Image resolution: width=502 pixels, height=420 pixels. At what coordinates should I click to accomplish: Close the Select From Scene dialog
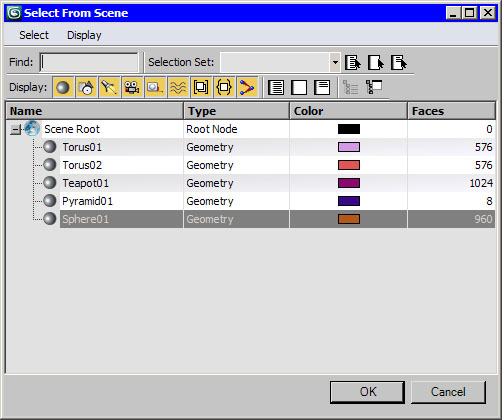488,13
